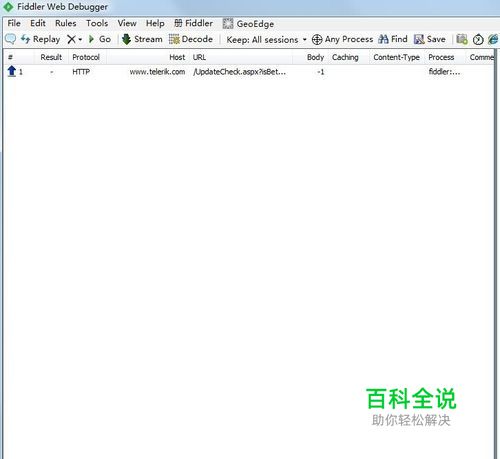Click the /UpdateCheck.aspx URL cell
This screenshot has width=500, height=459.
(239, 72)
